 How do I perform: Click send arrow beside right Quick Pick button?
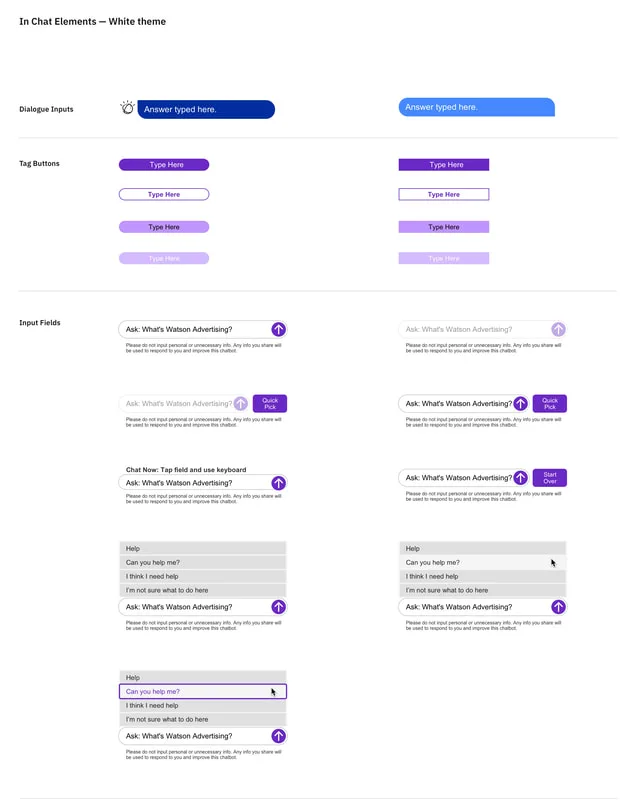(520, 404)
